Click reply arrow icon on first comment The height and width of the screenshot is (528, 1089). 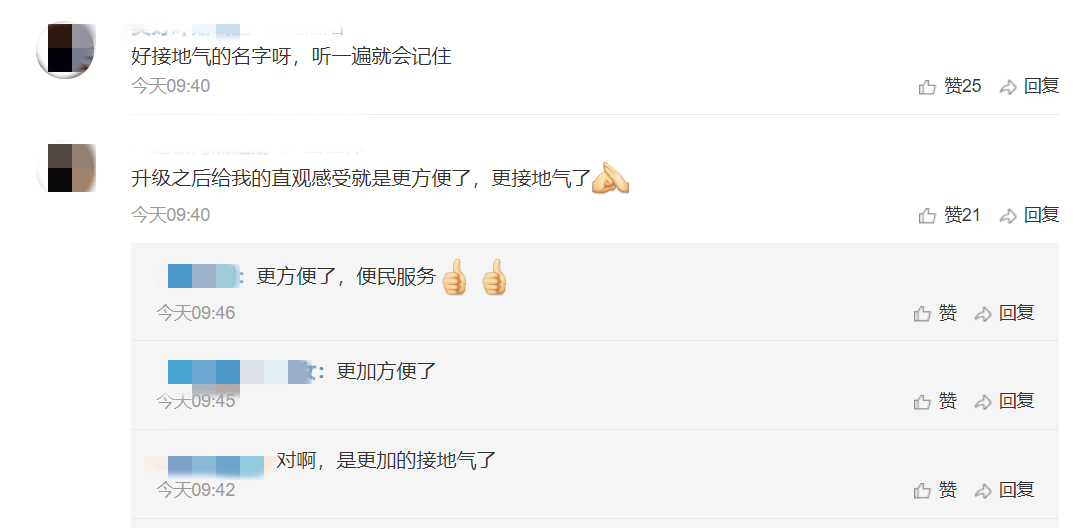coord(1008,88)
